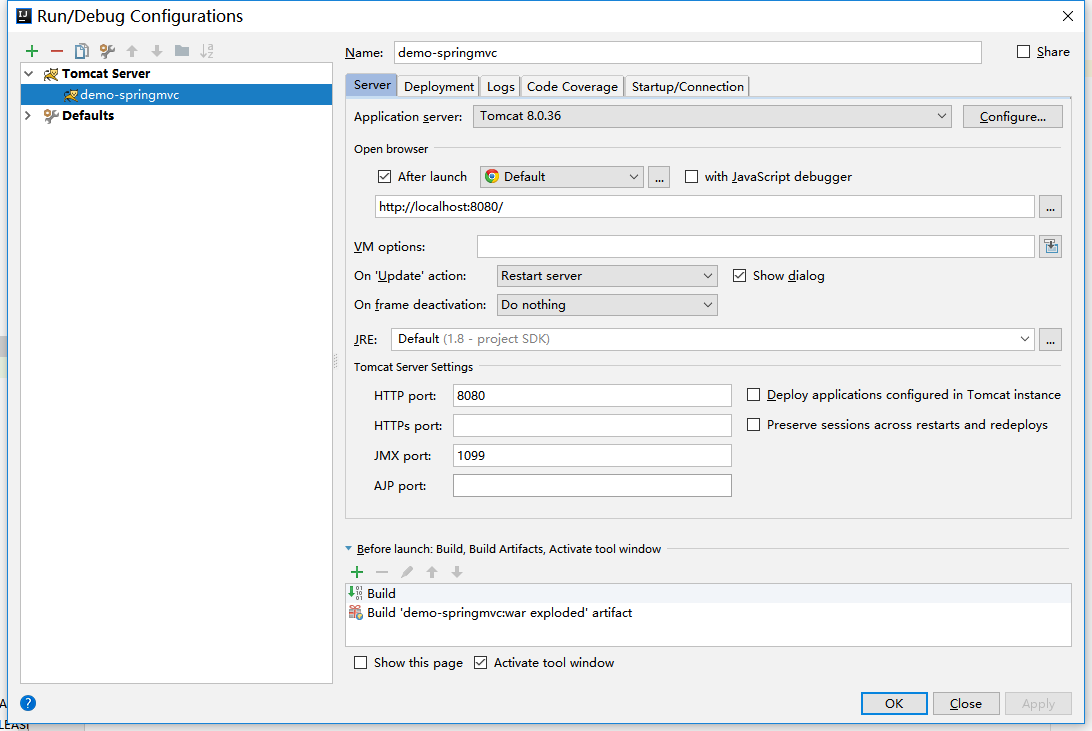Click the Tomcat Server cat icon in tree
The image size is (1092, 731).
pos(51,74)
